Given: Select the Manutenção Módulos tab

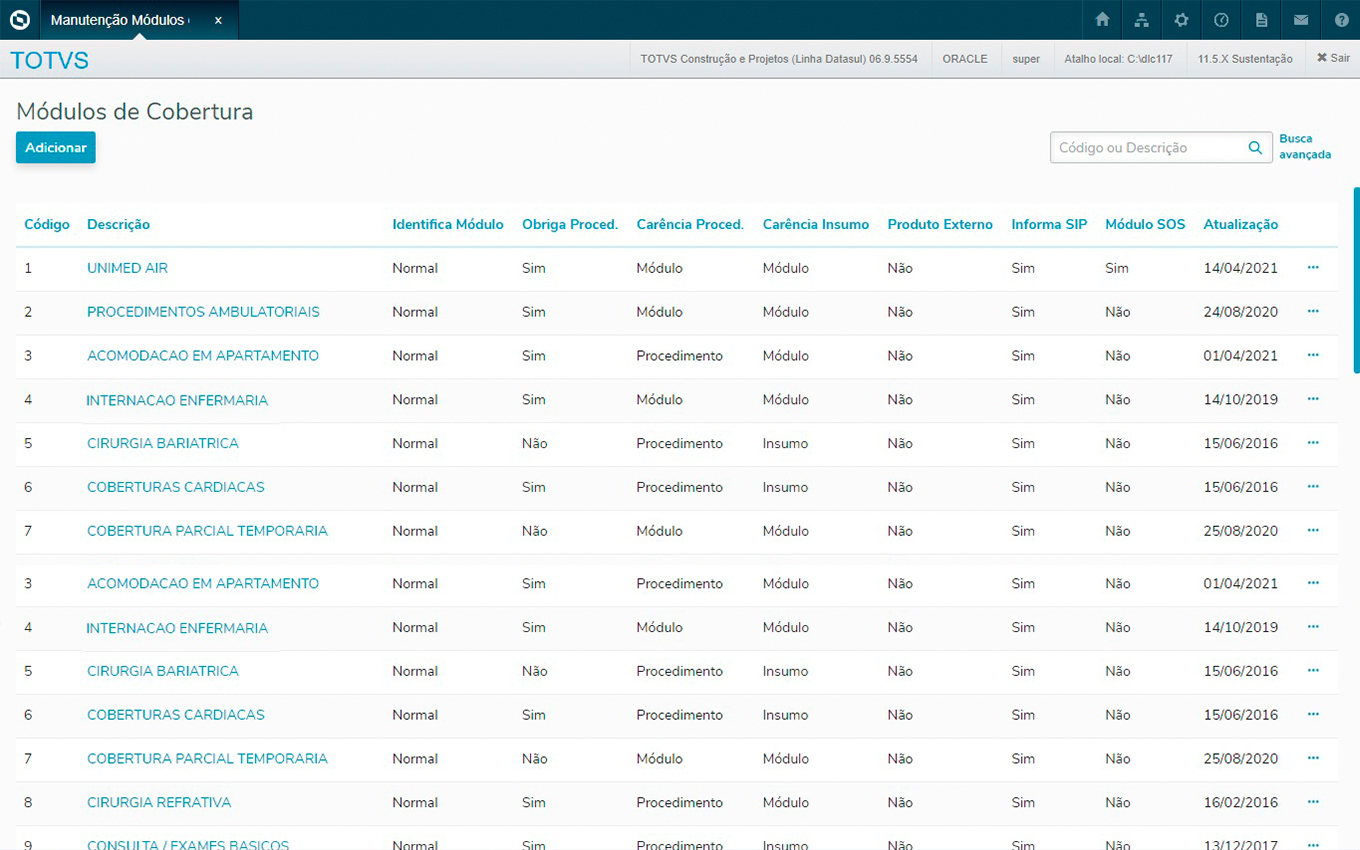Looking at the screenshot, I should 118,20.
